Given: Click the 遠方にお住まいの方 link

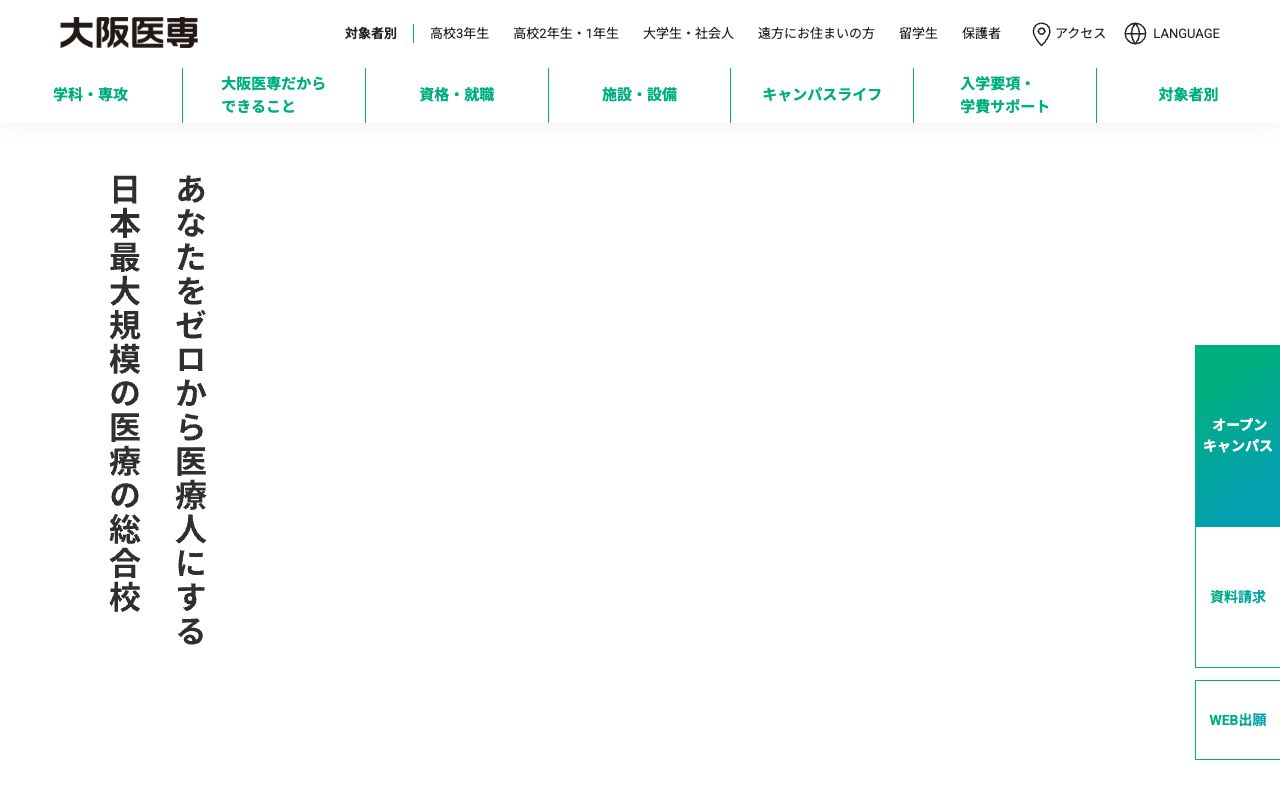Looking at the screenshot, I should click(816, 33).
